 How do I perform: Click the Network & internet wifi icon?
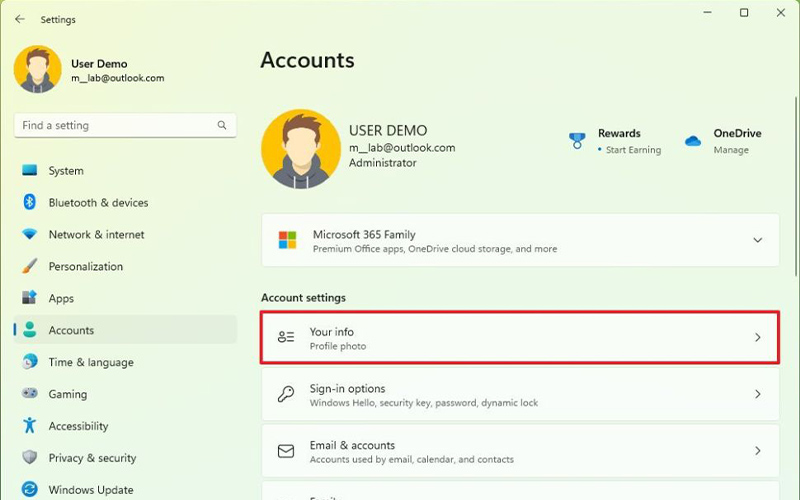(30, 234)
